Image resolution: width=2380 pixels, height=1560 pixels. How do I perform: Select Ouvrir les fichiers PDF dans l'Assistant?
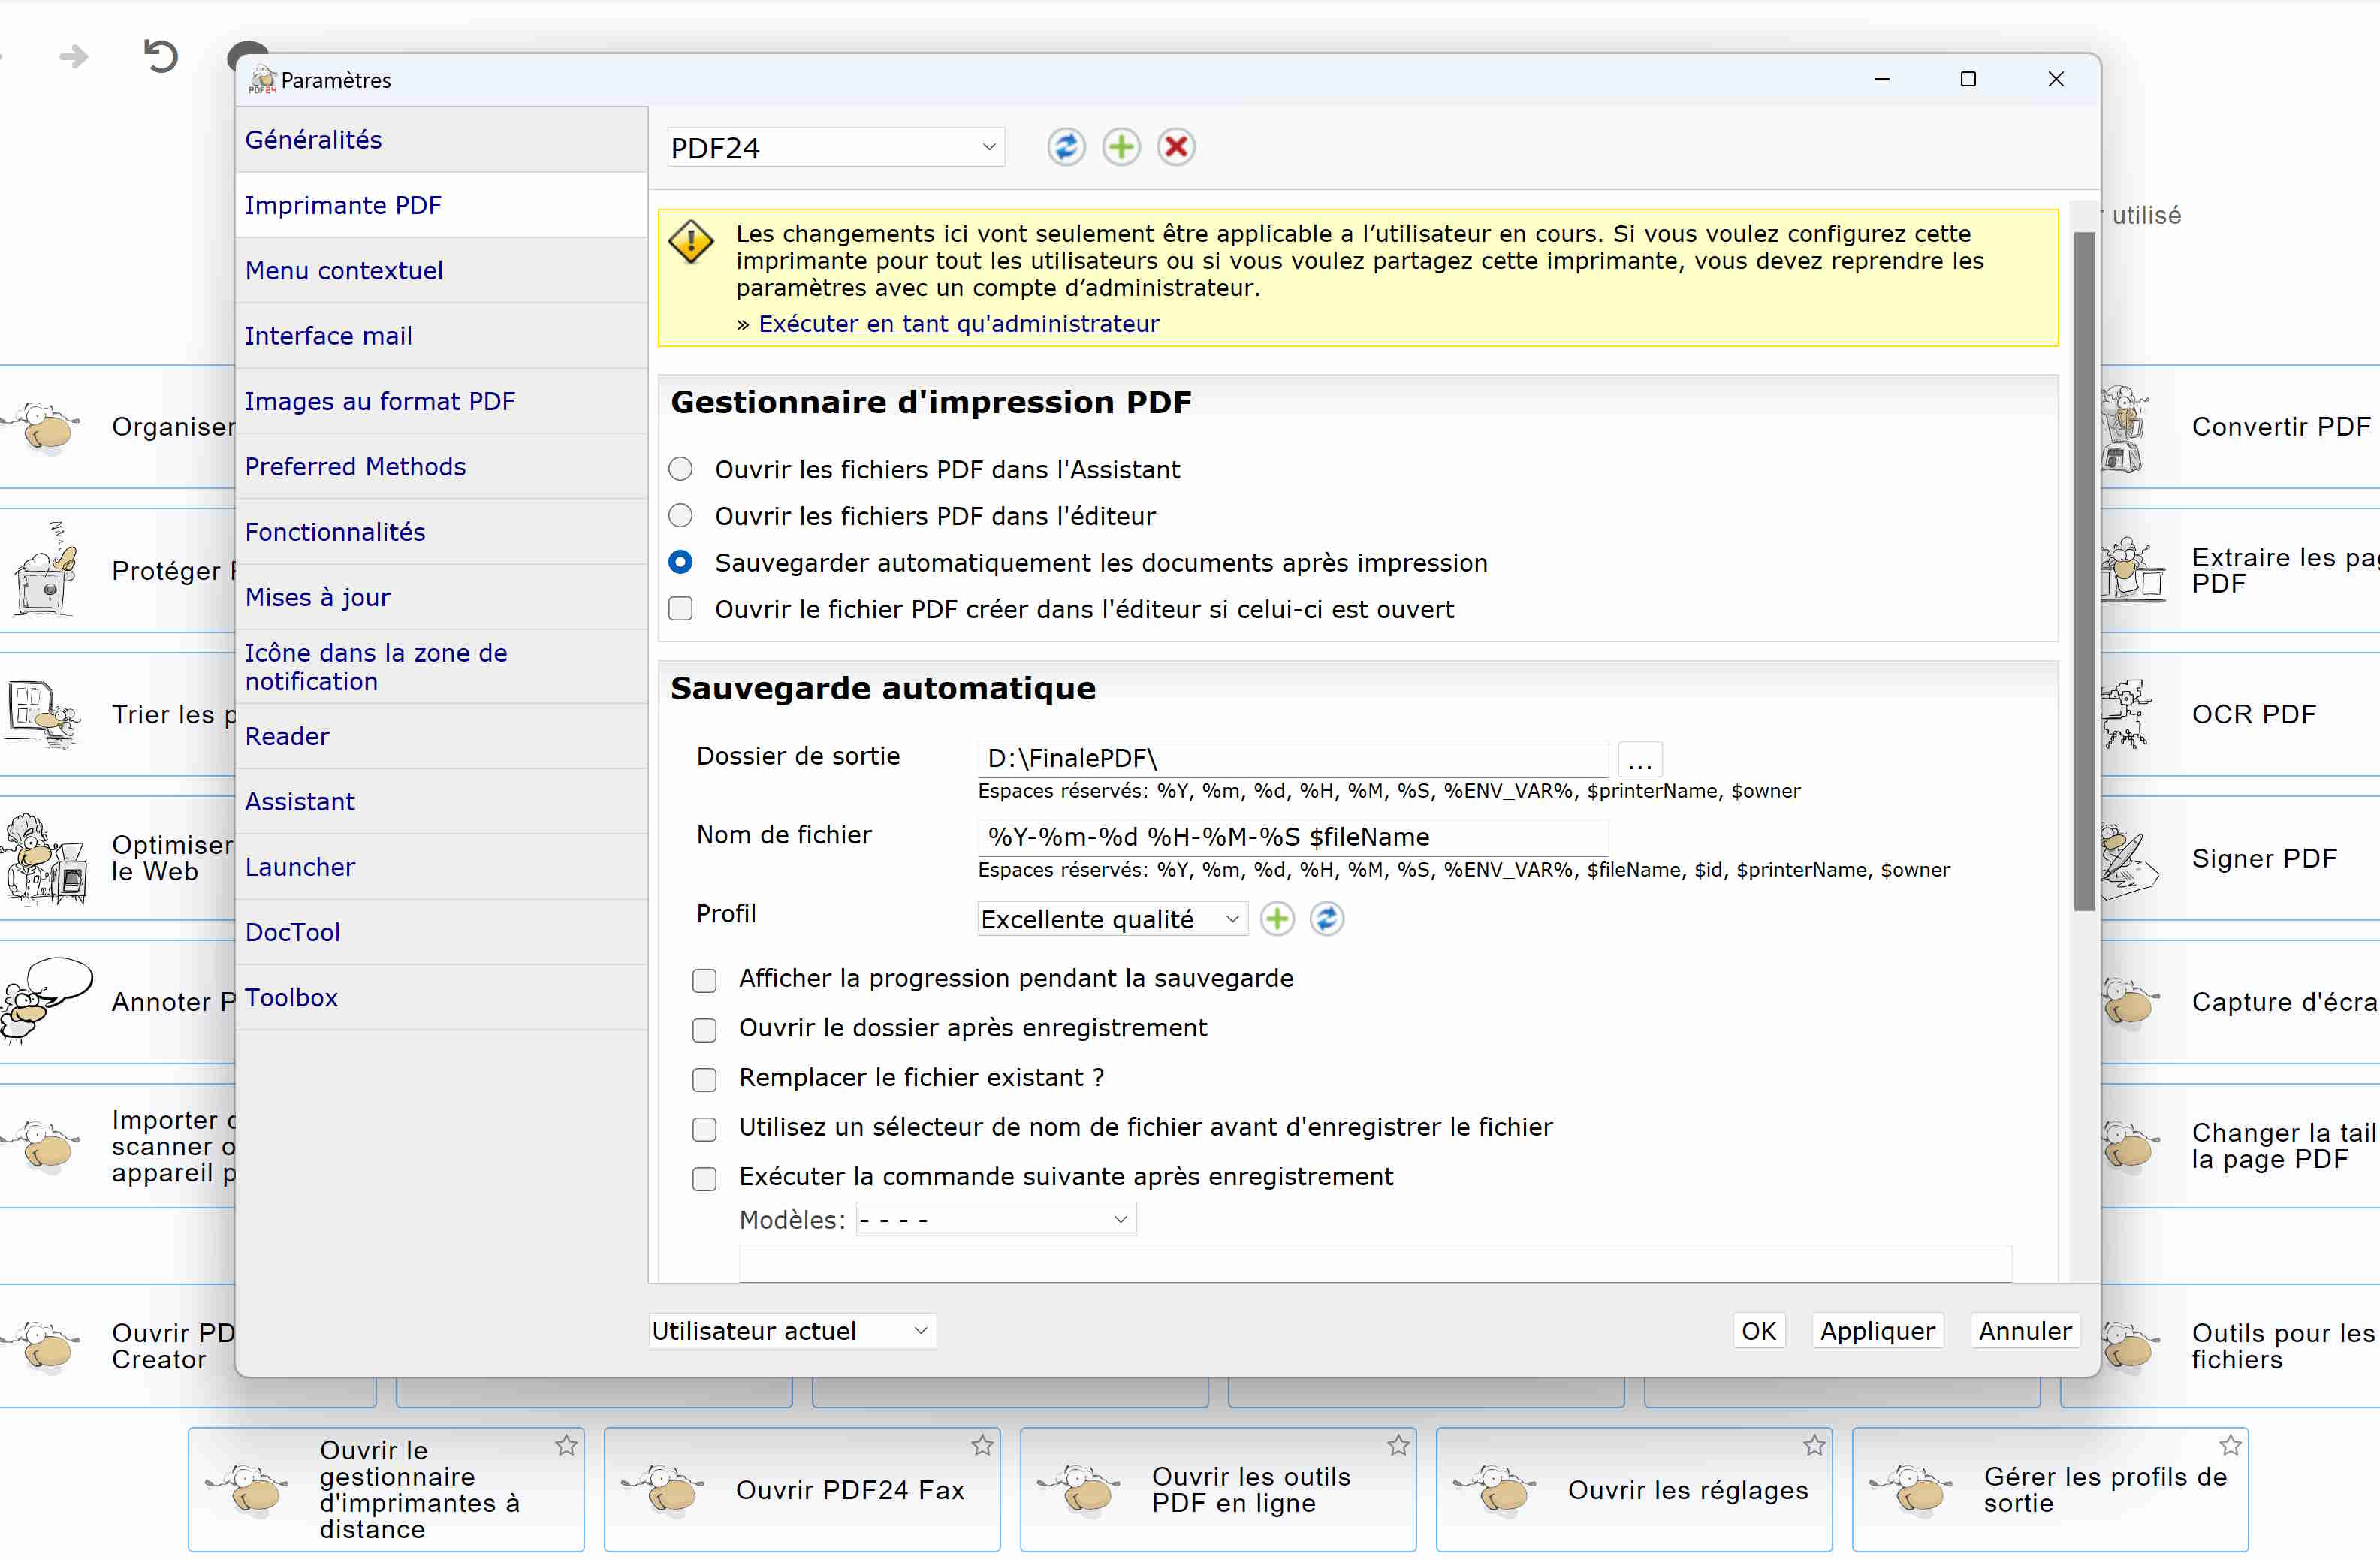click(x=680, y=469)
